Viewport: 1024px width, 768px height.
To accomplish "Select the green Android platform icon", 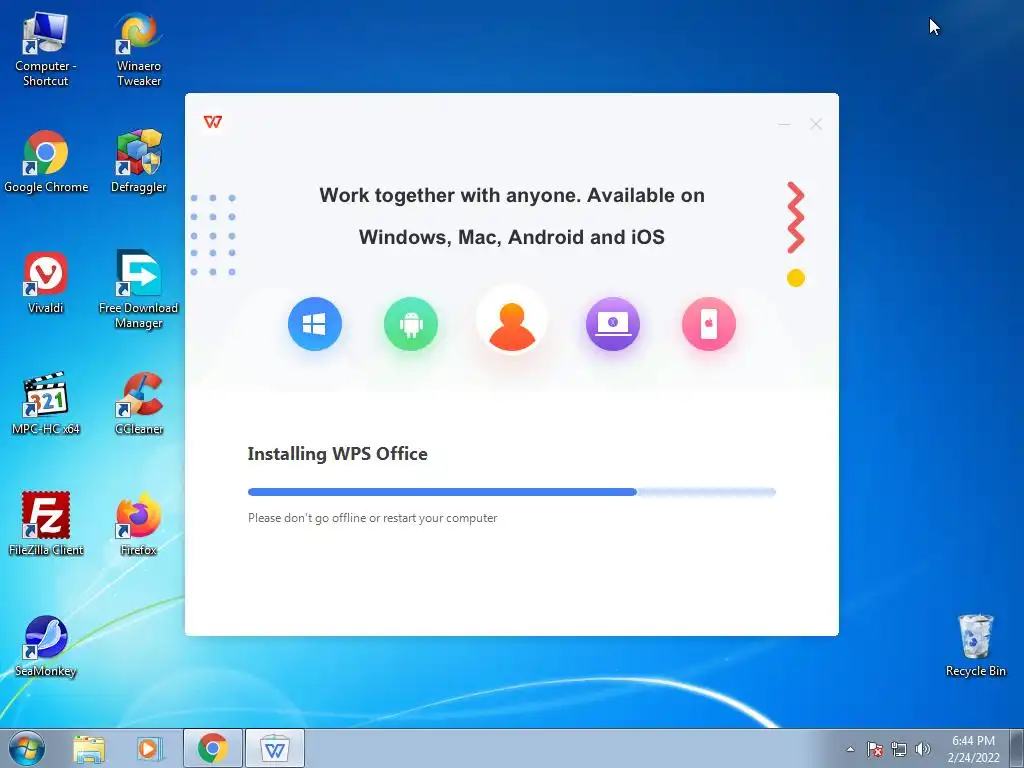I will click(411, 323).
